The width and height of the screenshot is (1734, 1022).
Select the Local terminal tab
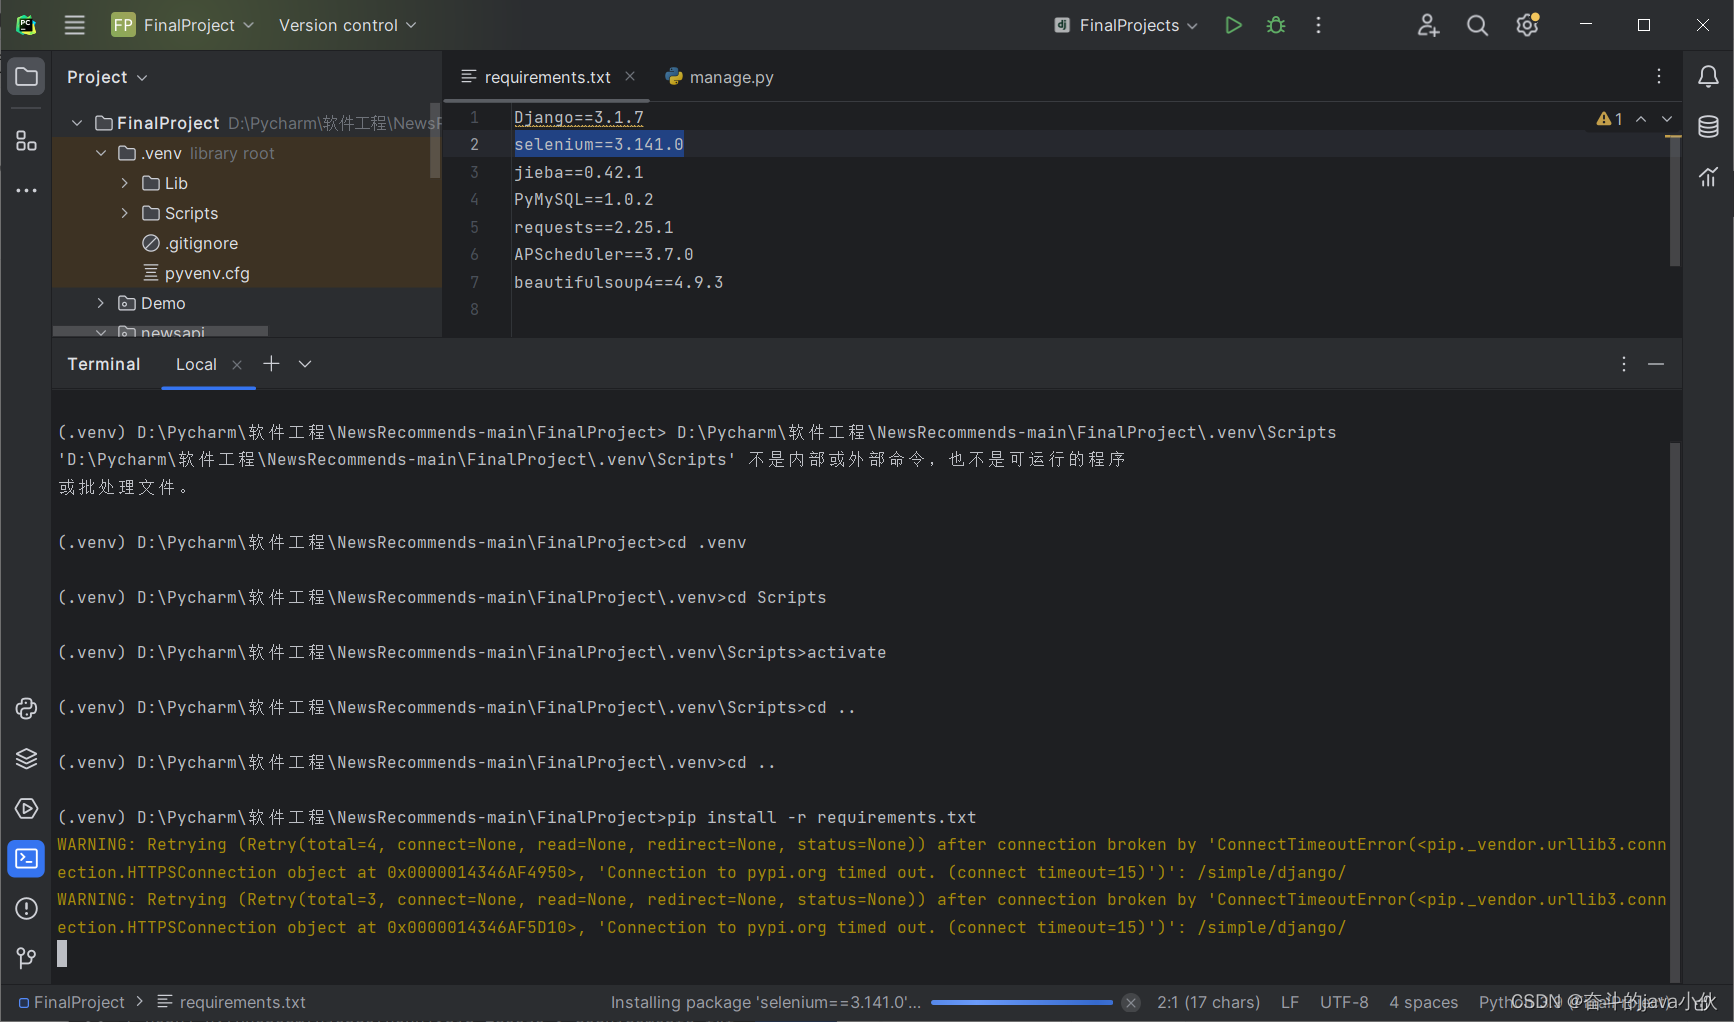click(196, 364)
